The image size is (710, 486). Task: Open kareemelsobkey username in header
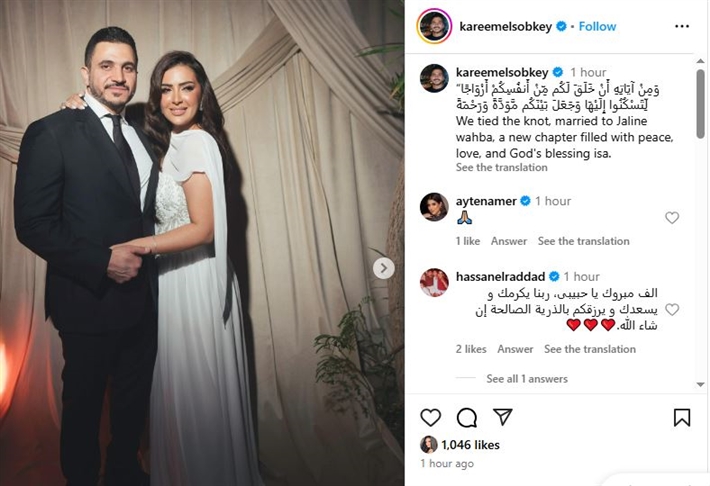click(x=505, y=26)
